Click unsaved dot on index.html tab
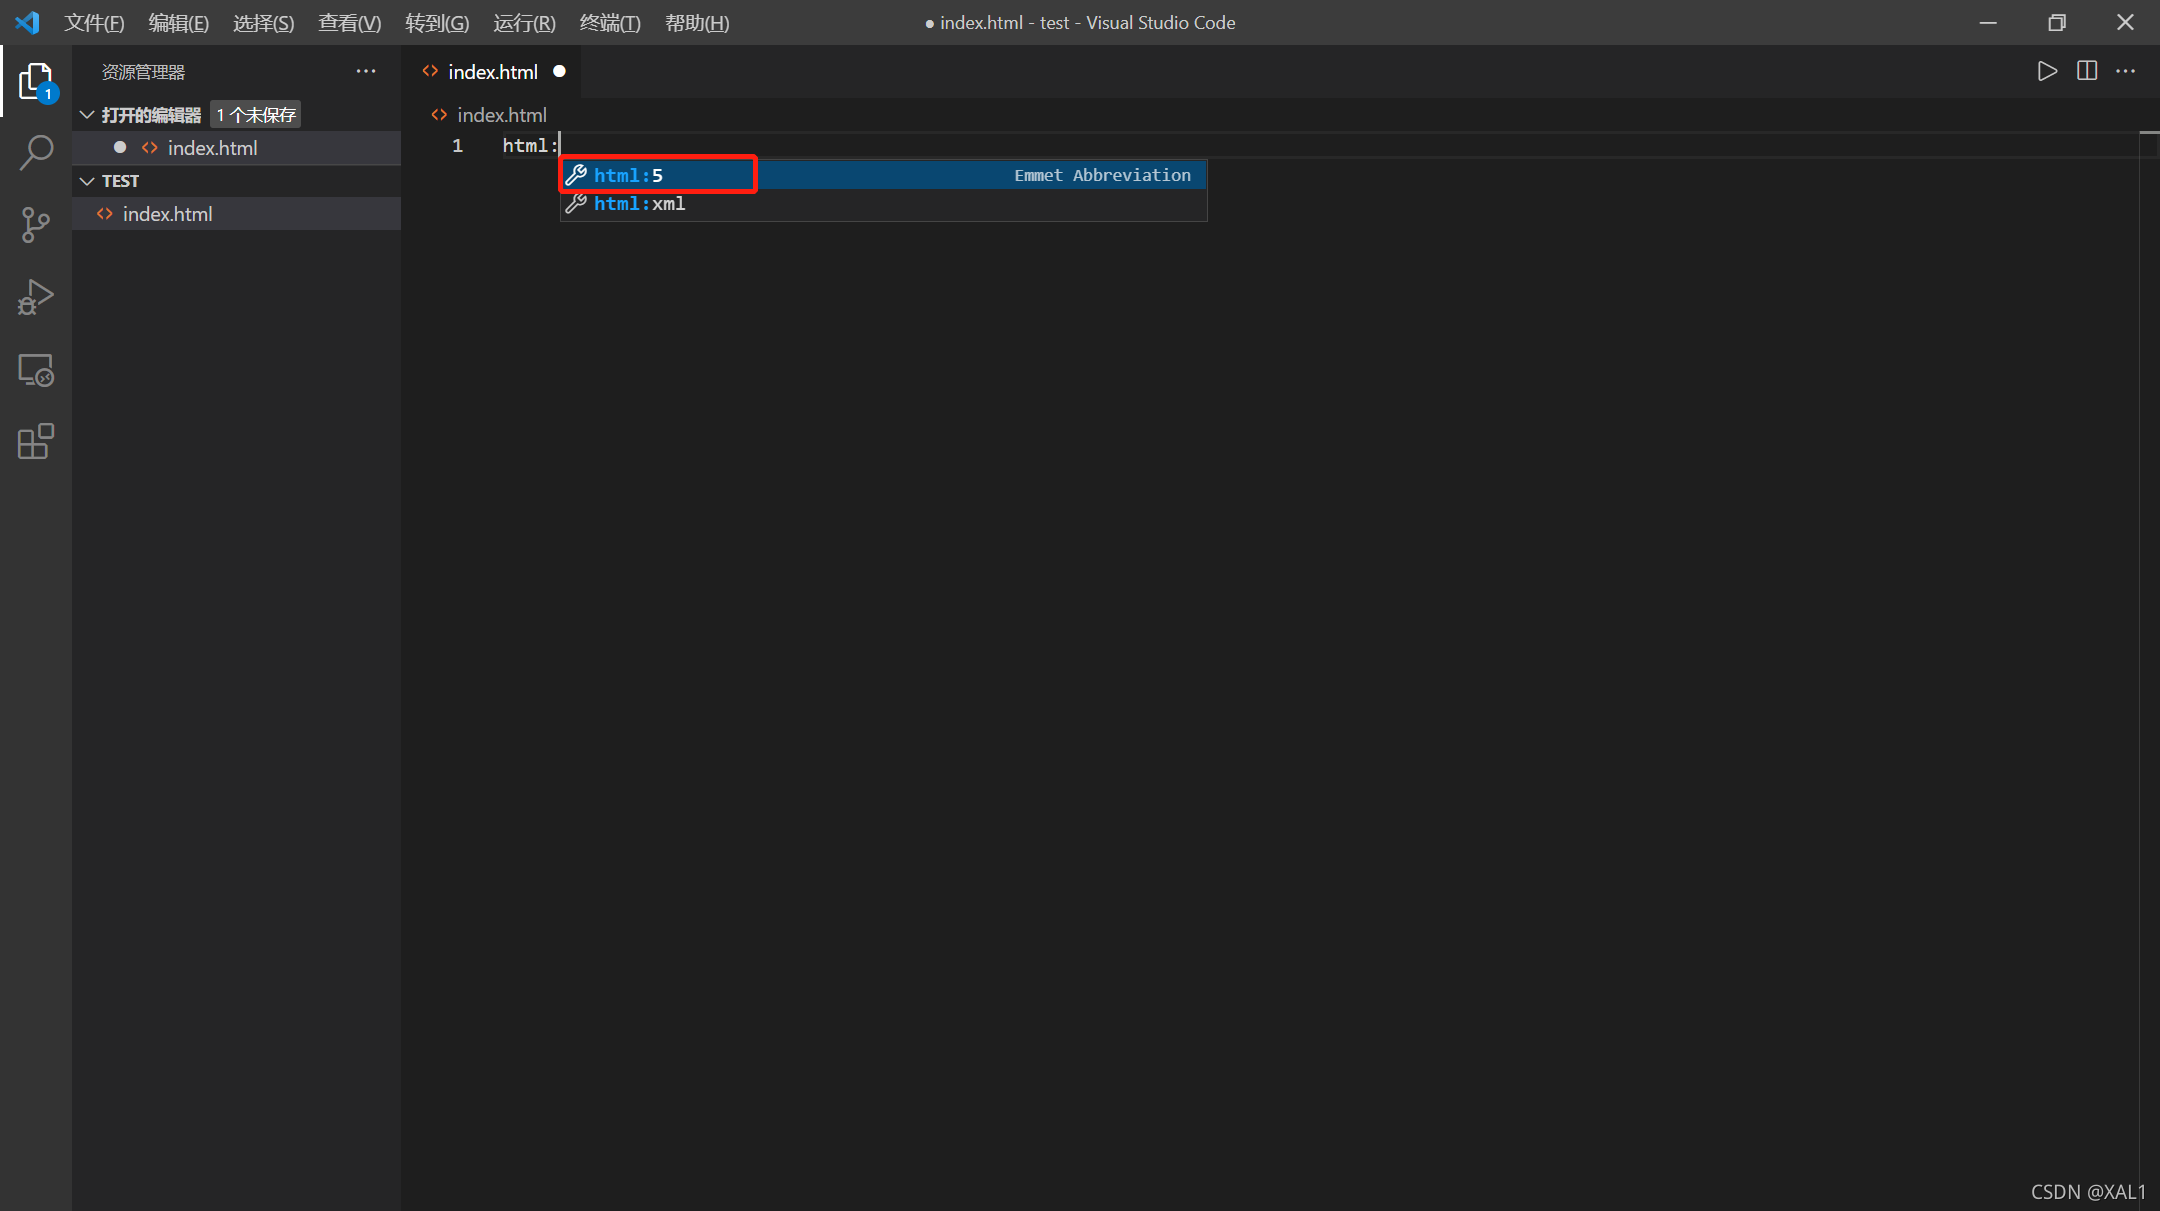 coord(559,71)
